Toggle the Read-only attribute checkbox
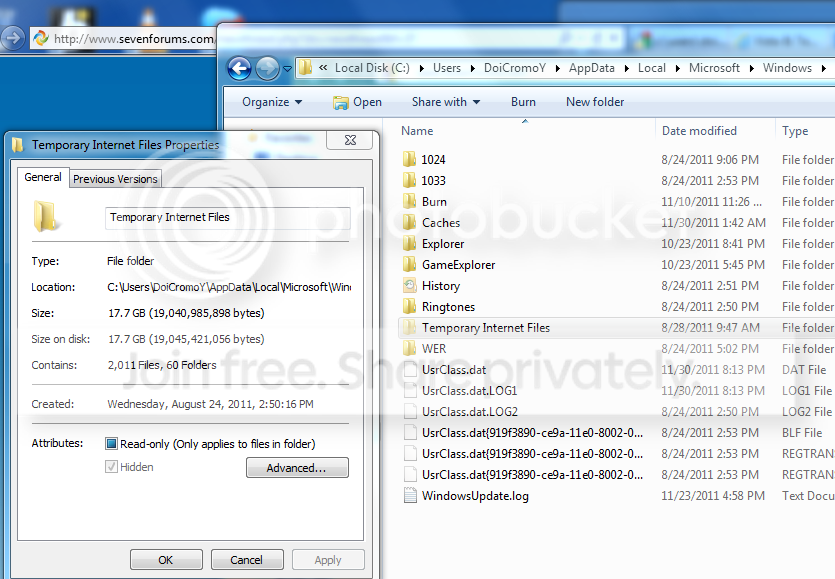835x579 pixels. click(x=111, y=444)
